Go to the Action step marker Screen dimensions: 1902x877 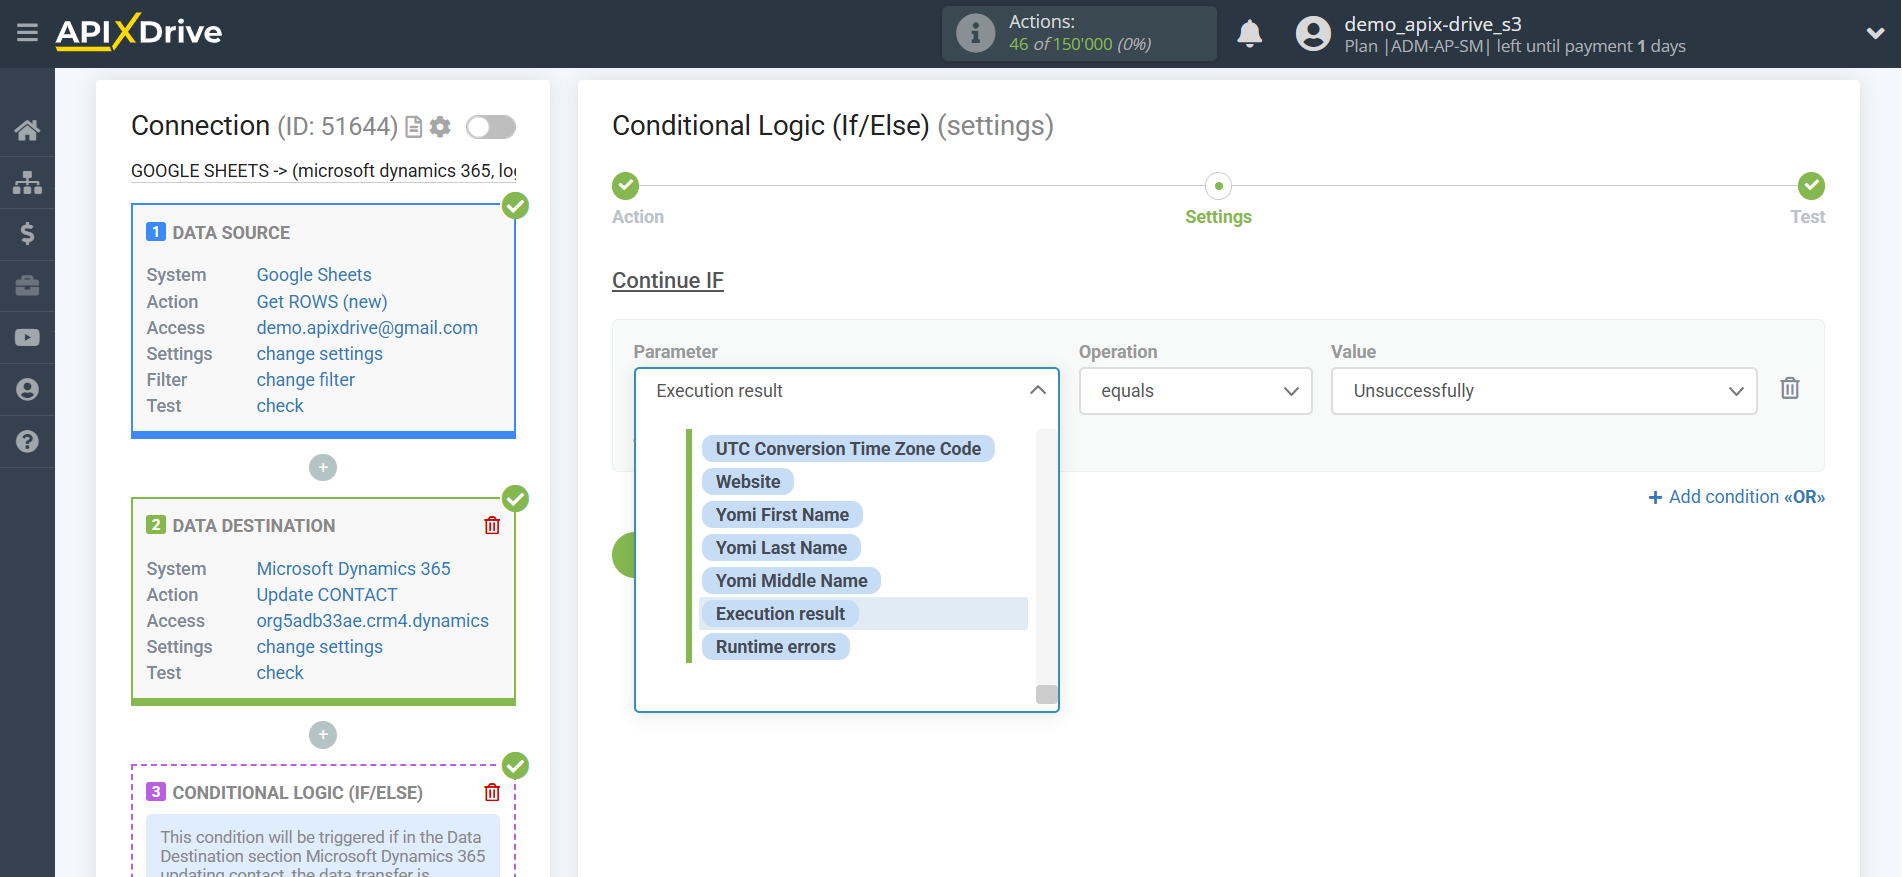click(625, 186)
